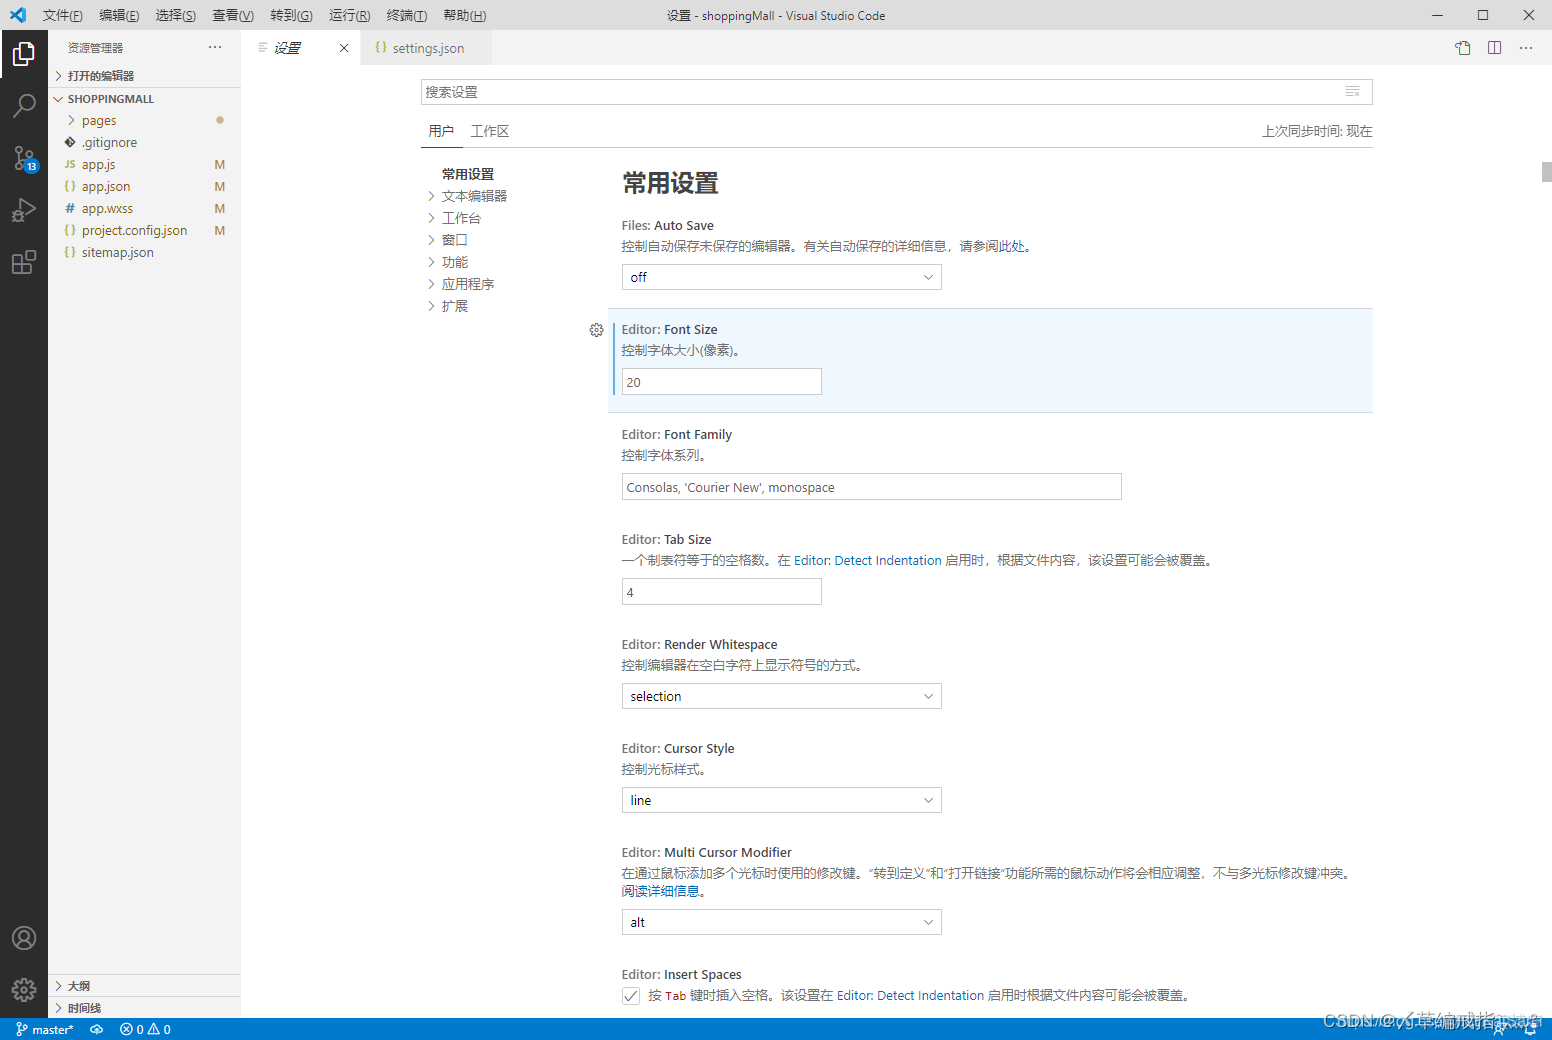Image resolution: width=1552 pixels, height=1040 pixels.
Task: Open the 文件(F) menu
Action: click(63, 15)
